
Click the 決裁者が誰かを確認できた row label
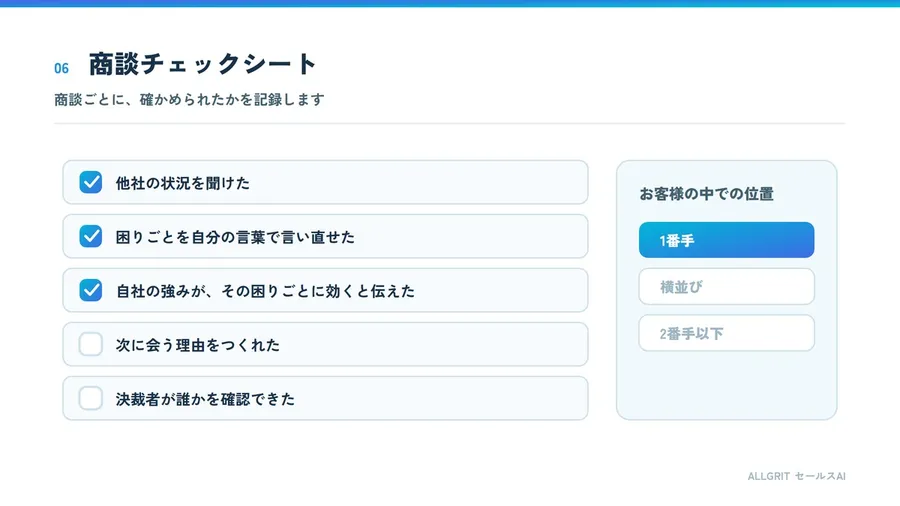point(205,399)
